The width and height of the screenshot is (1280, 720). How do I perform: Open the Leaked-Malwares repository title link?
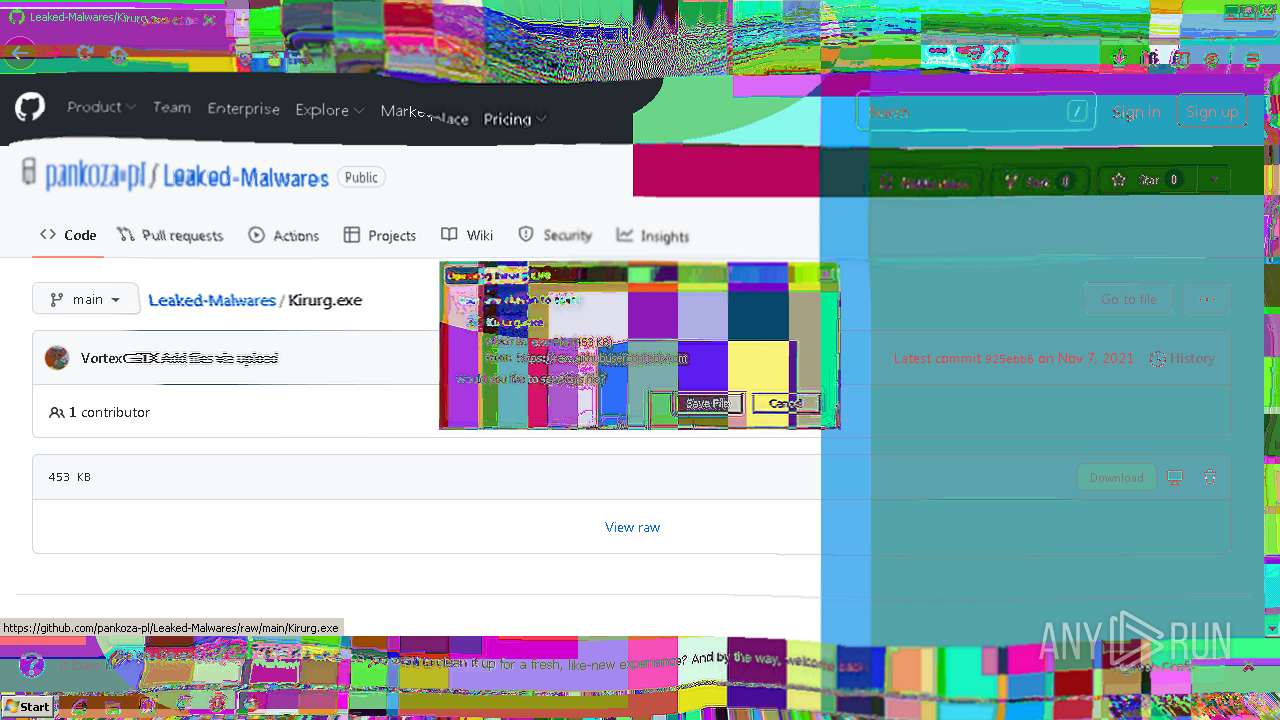tap(246, 178)
